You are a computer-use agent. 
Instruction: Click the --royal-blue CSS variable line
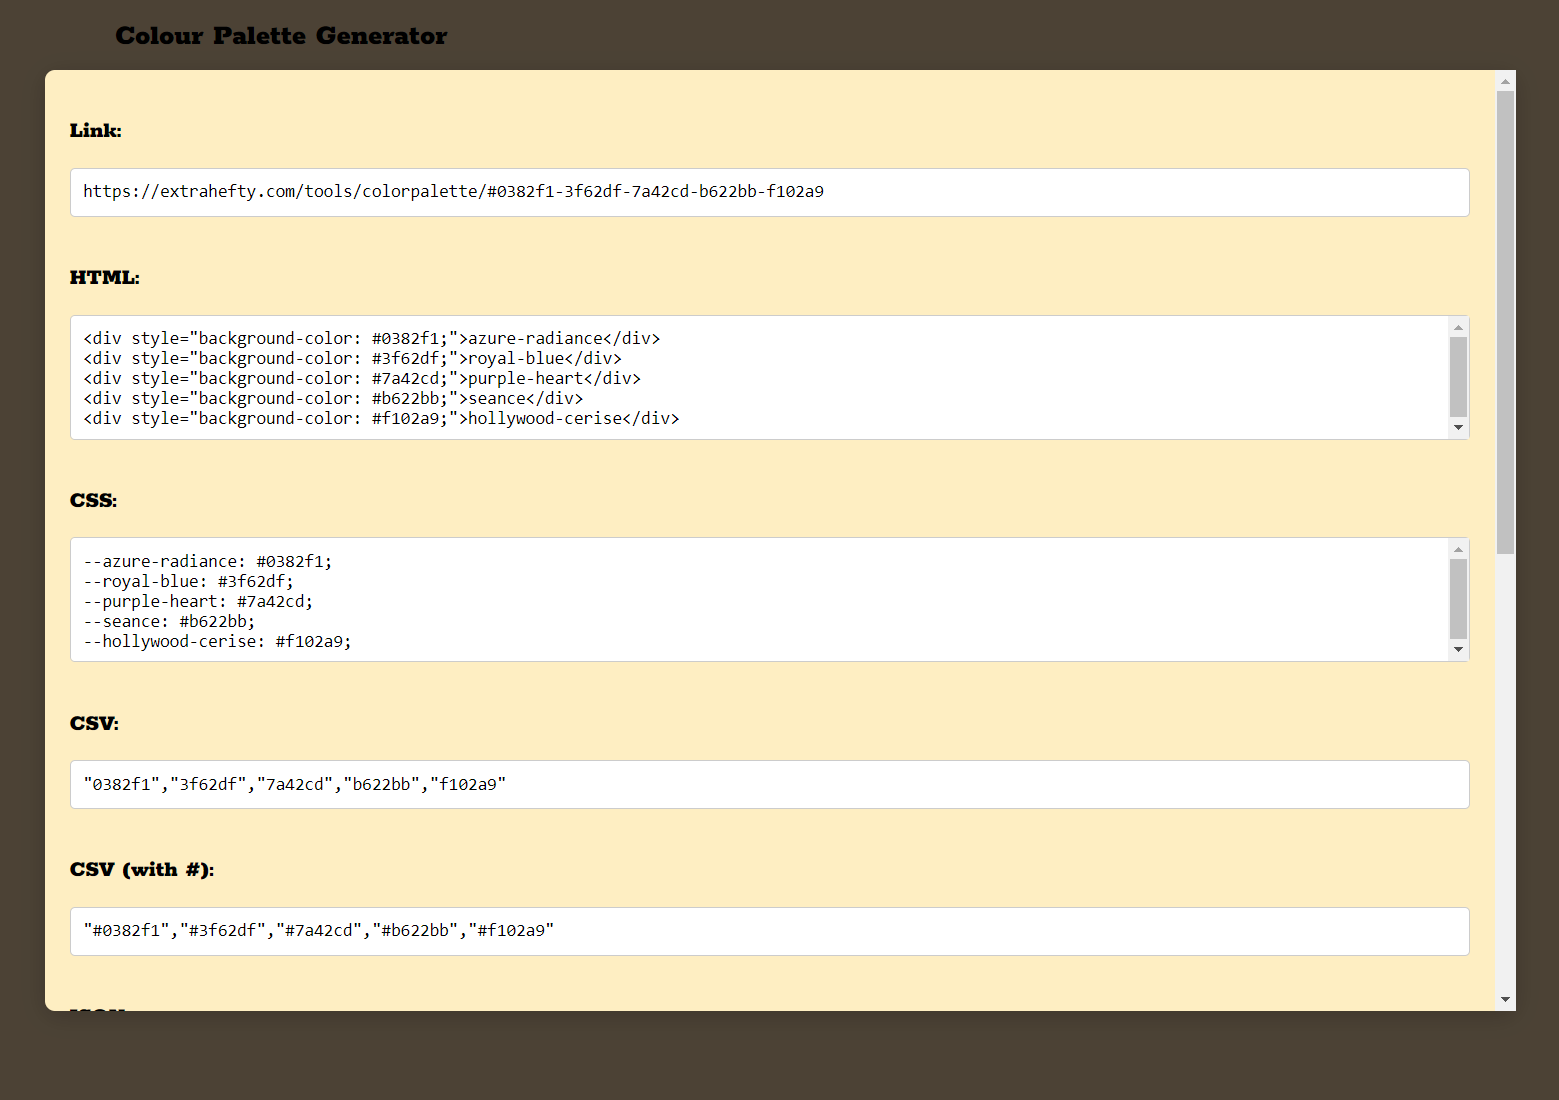click(x=189, y=582)
